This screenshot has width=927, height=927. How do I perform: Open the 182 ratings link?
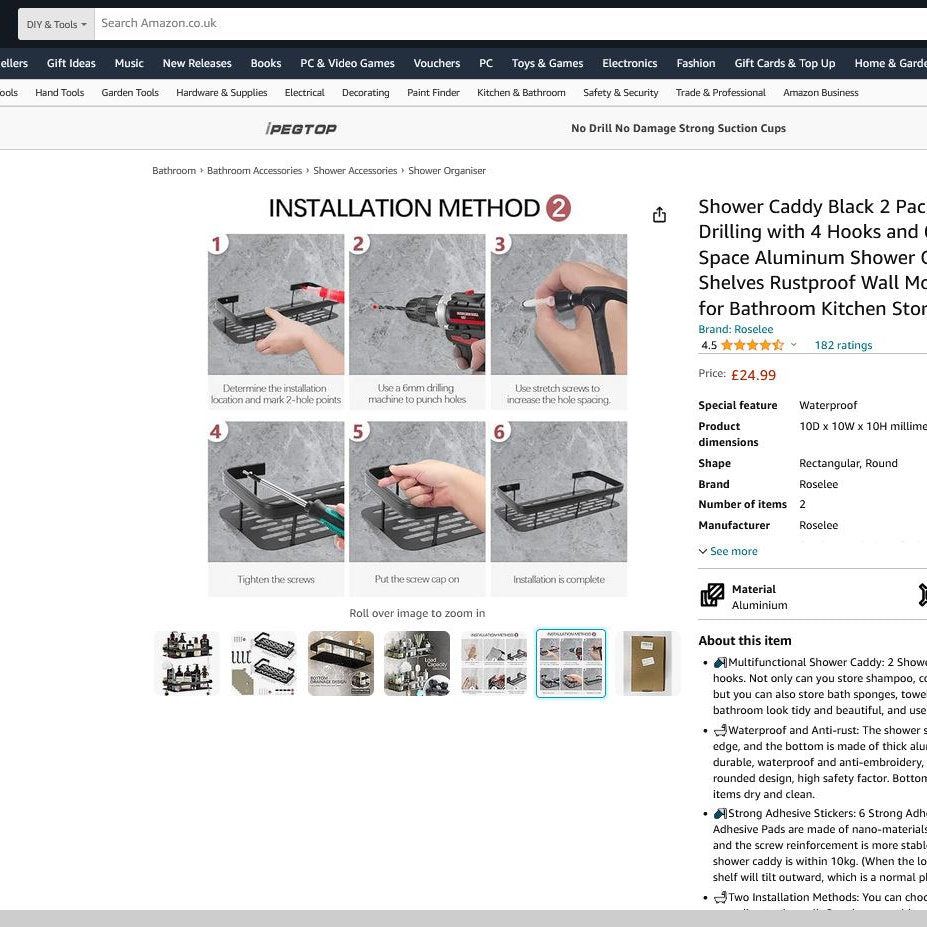coord(843,345)
